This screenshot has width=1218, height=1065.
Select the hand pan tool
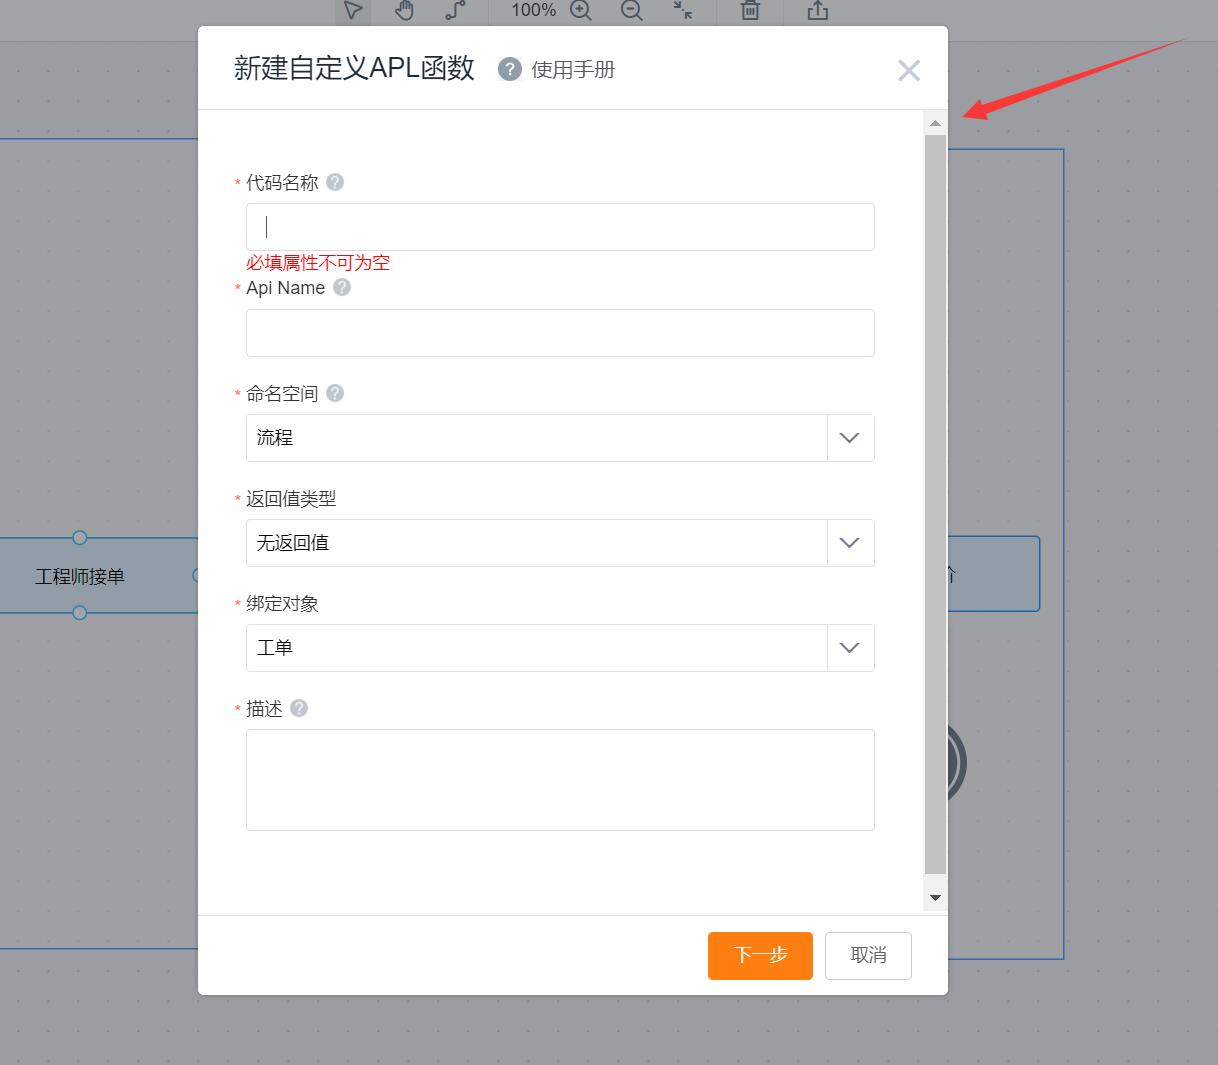coord(404,10)
